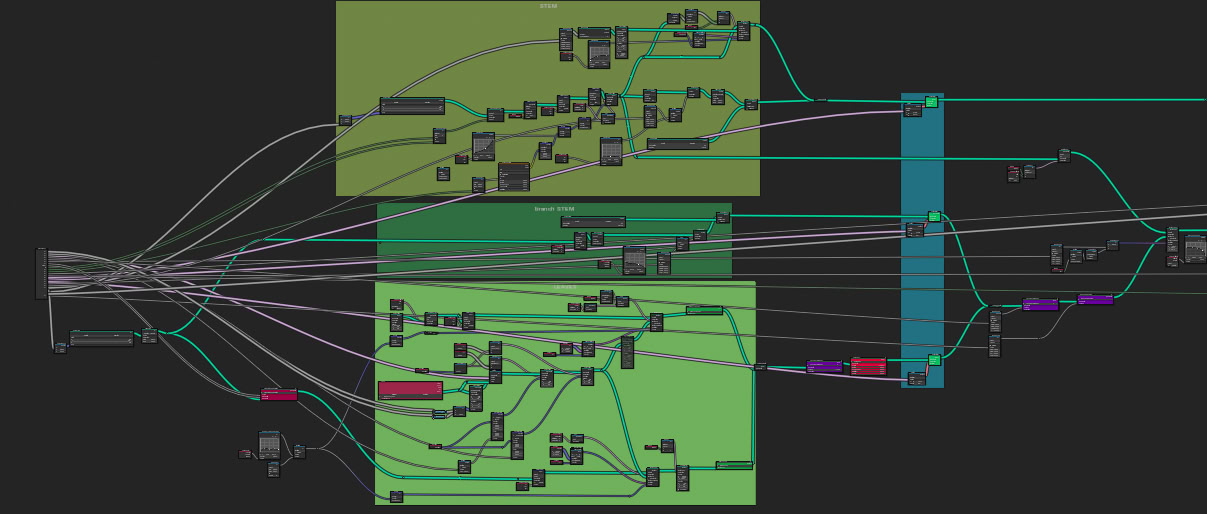This screenshot has height=514, width=1207.
Task: Select the teal vertical frame
Action: click(922, 240)
